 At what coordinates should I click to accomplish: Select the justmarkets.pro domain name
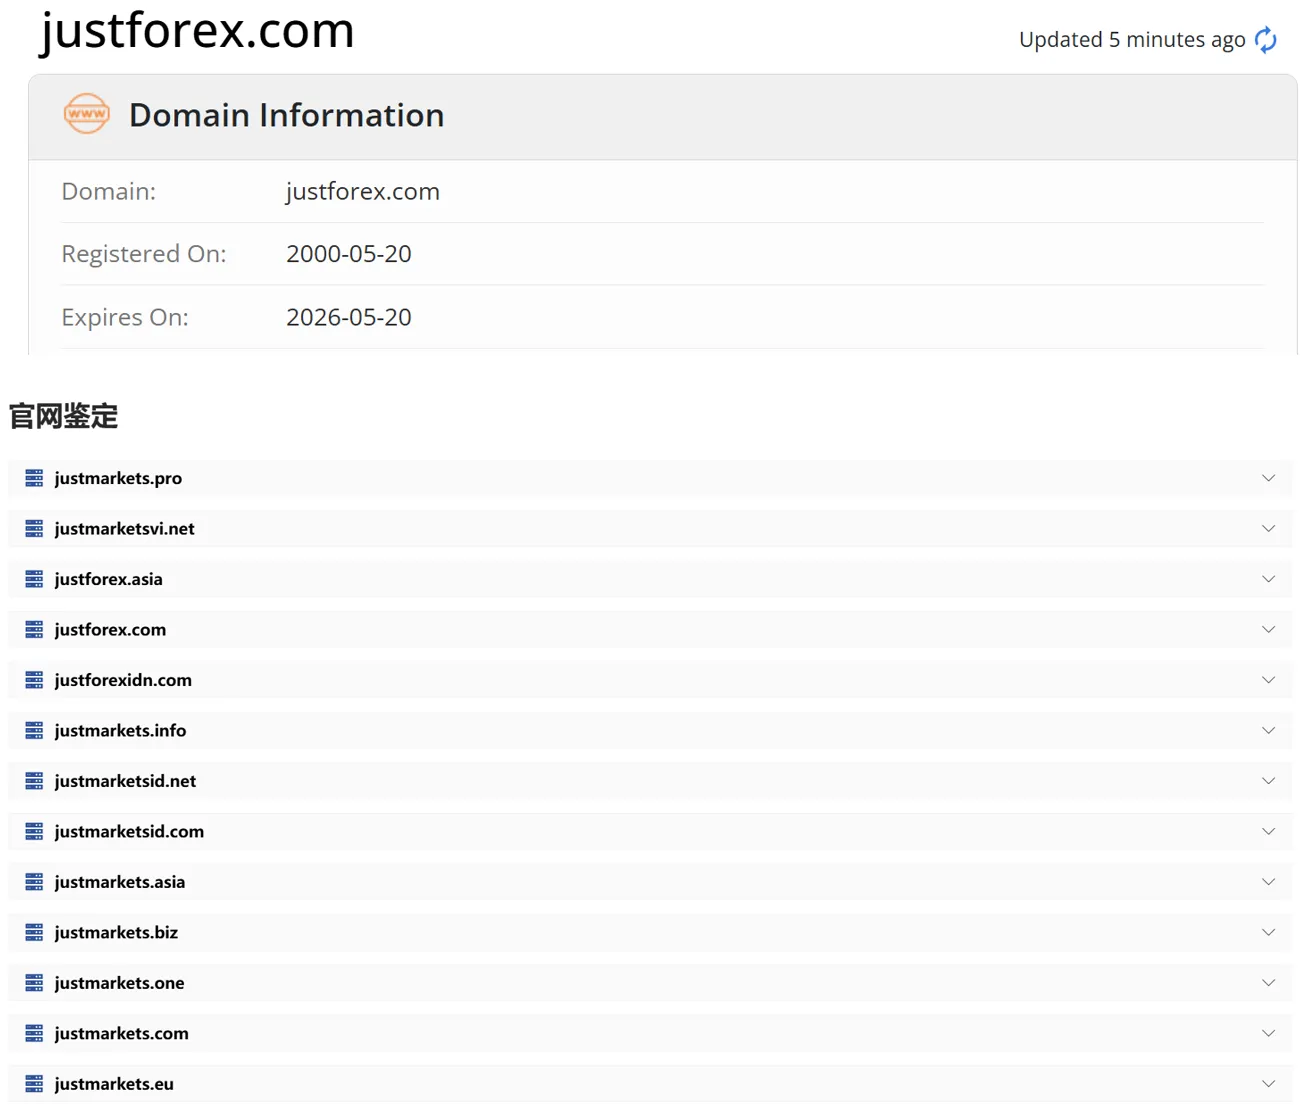pos(118,478)
